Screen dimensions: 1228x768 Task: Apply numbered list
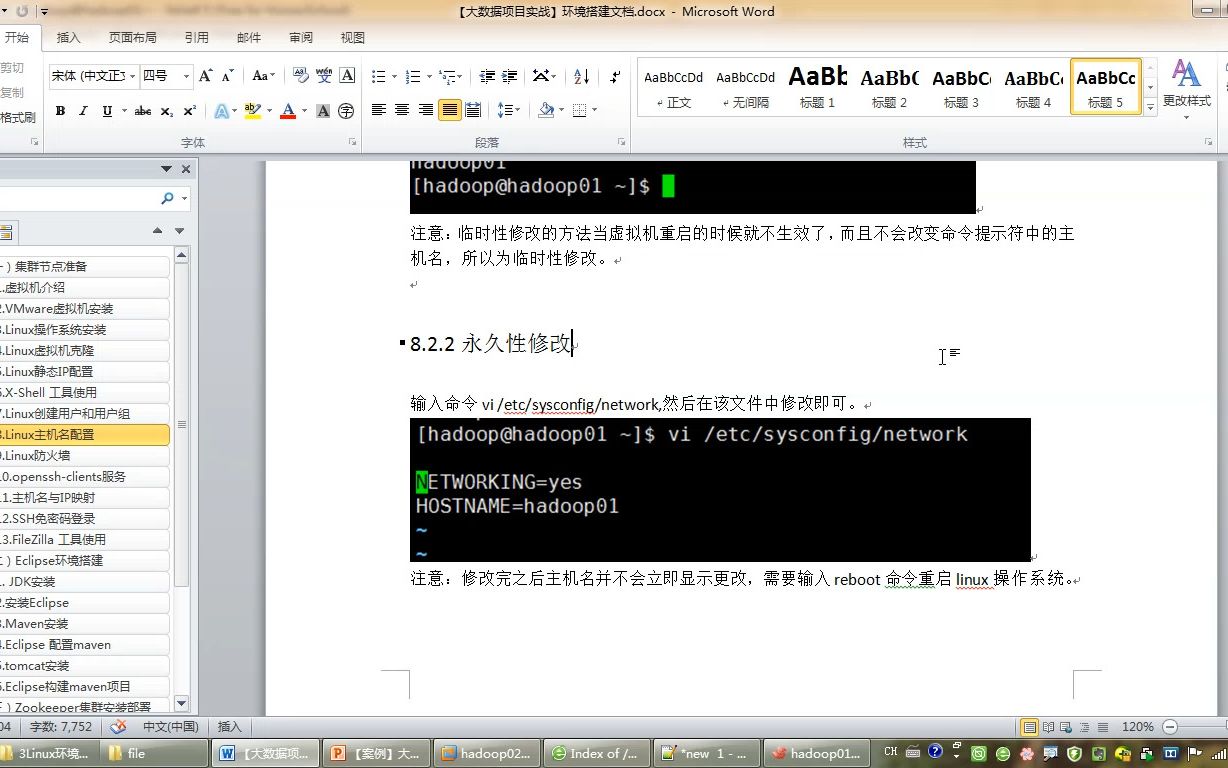pos(413,76)
